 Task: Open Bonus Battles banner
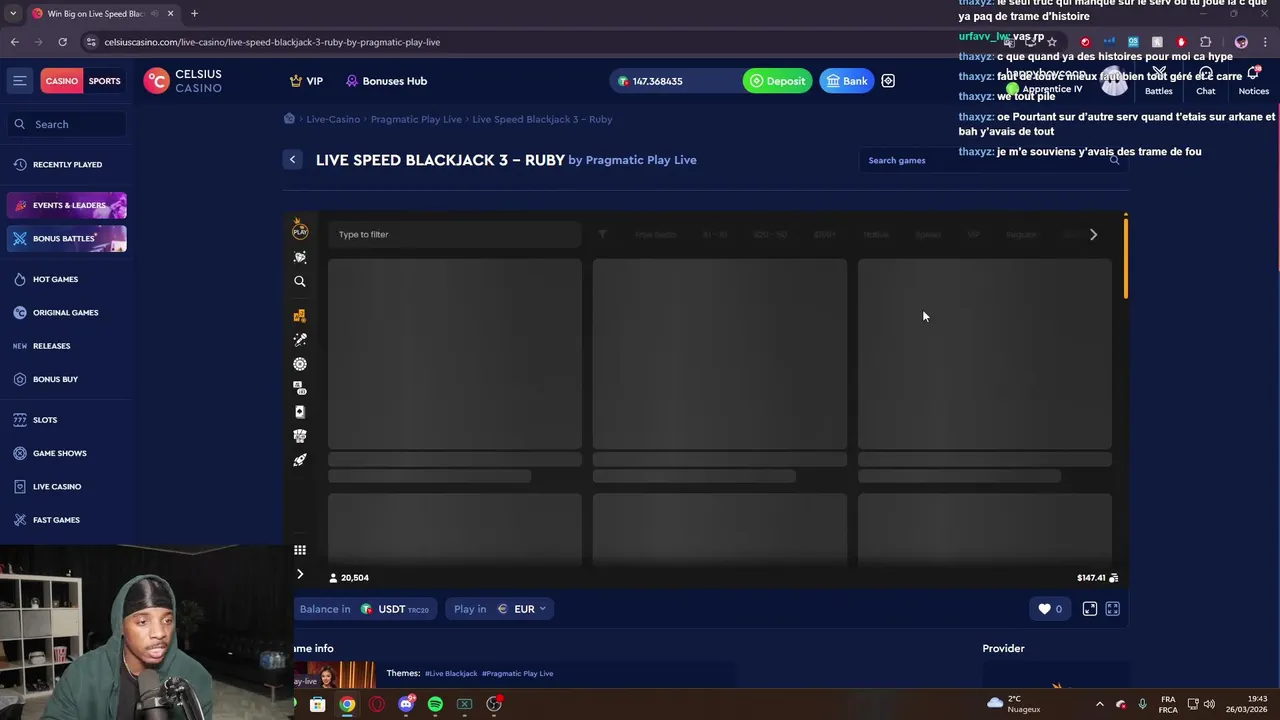pos(67,239)
